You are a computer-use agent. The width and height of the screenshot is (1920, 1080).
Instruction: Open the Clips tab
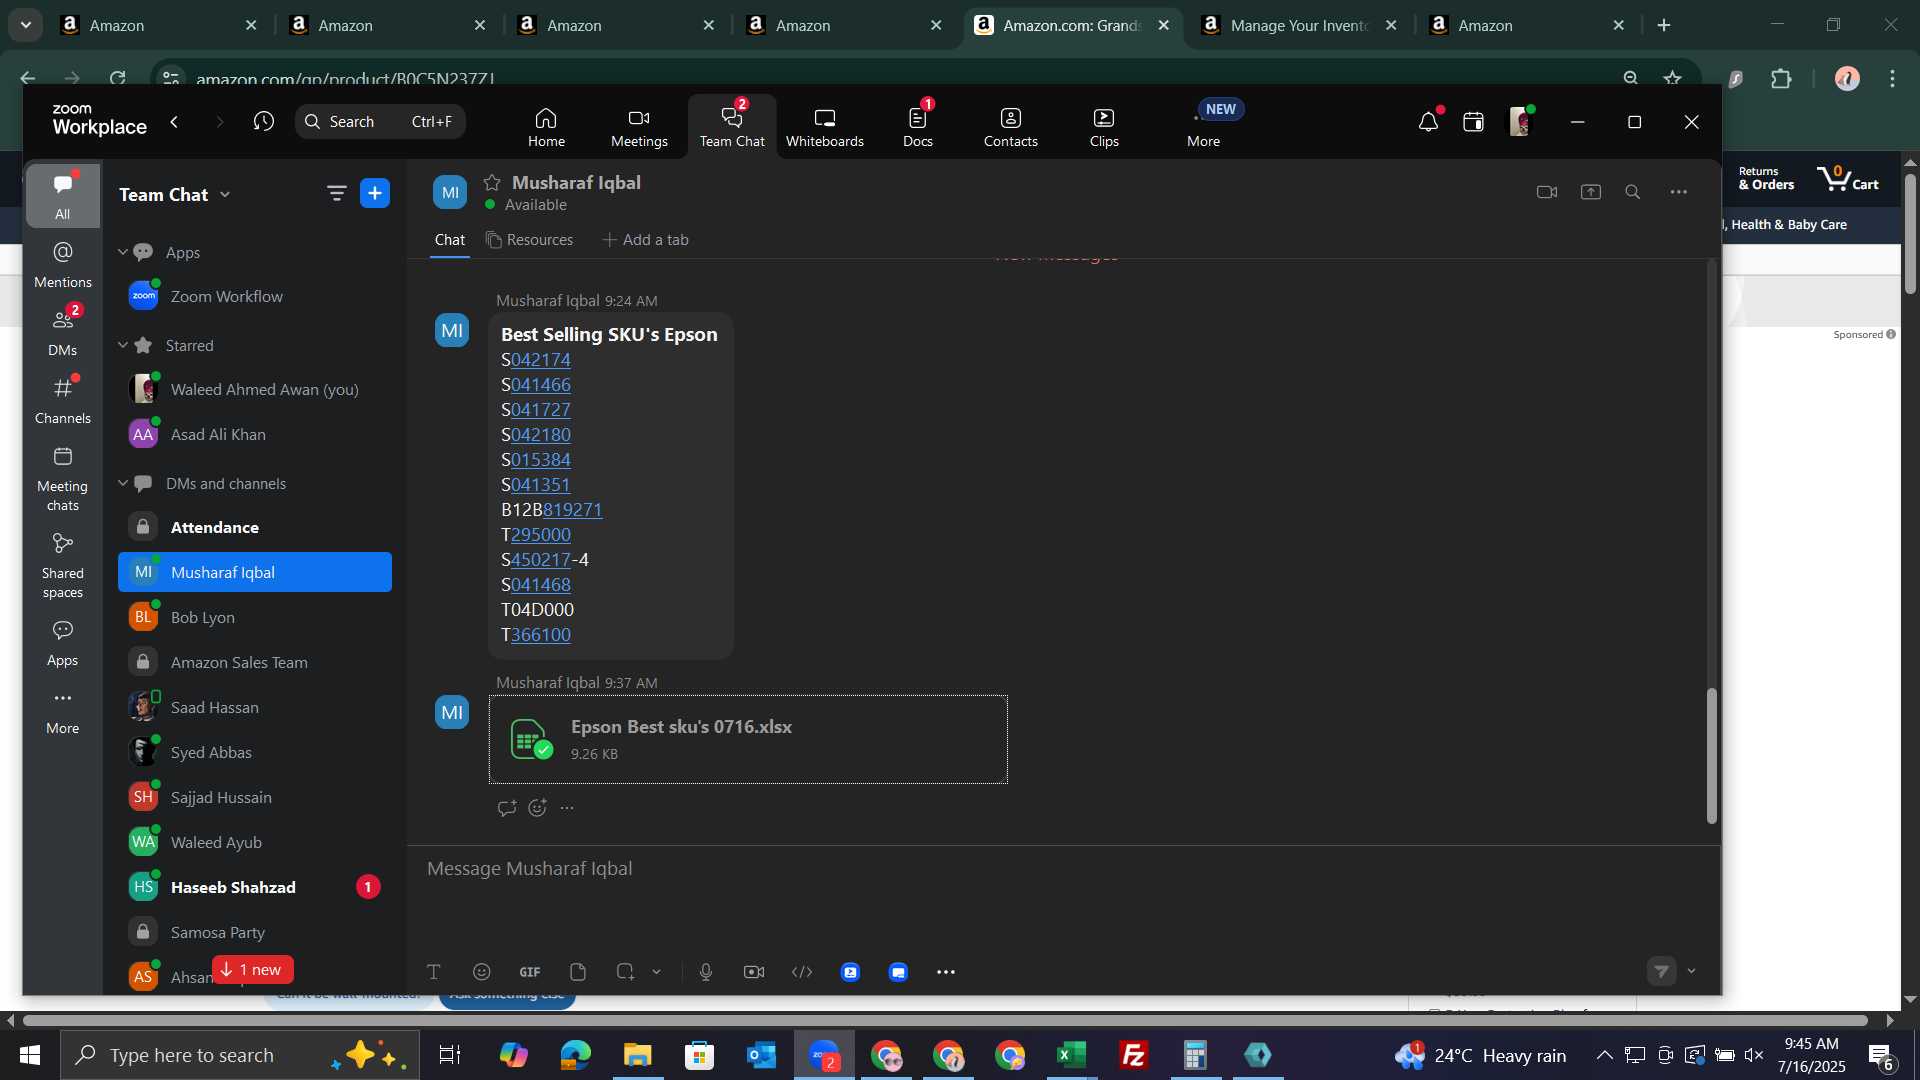pyautogui.click(x=1104, y=127)
